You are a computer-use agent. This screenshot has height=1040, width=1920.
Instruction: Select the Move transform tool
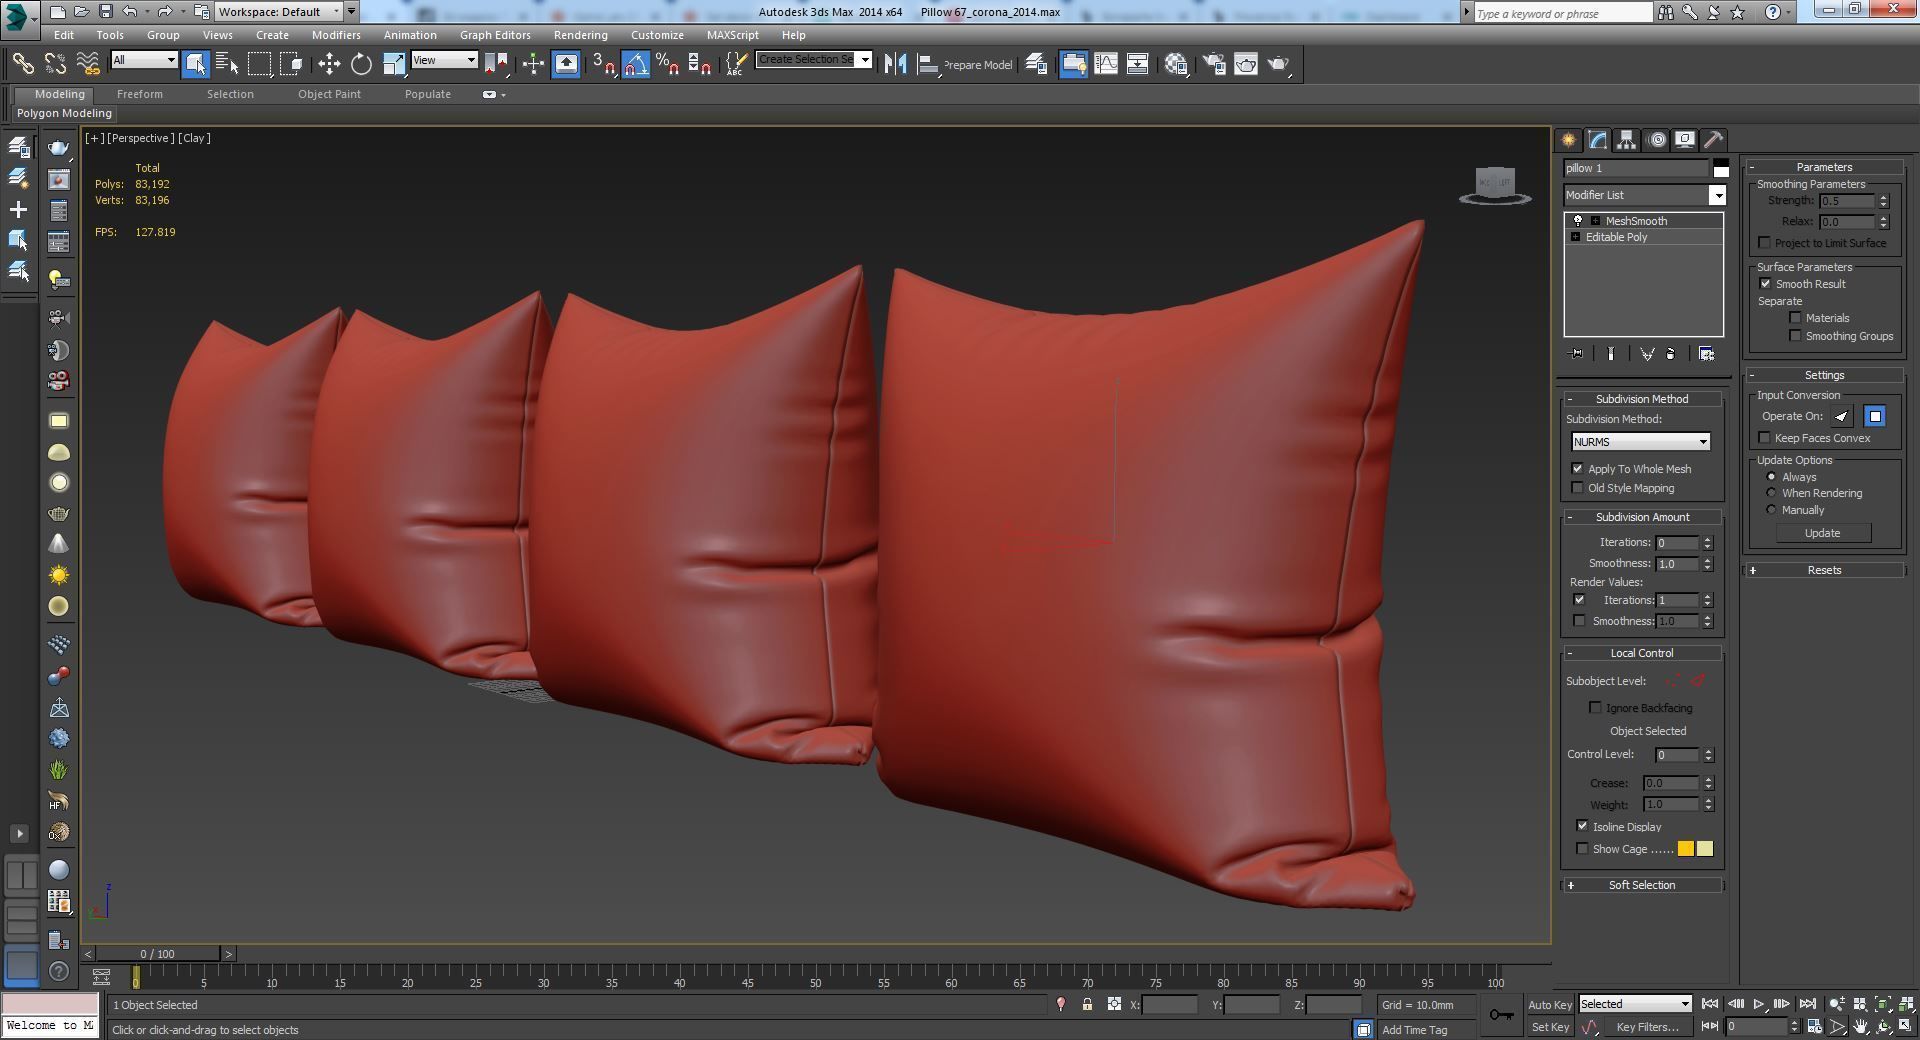(x=329, y=64)
